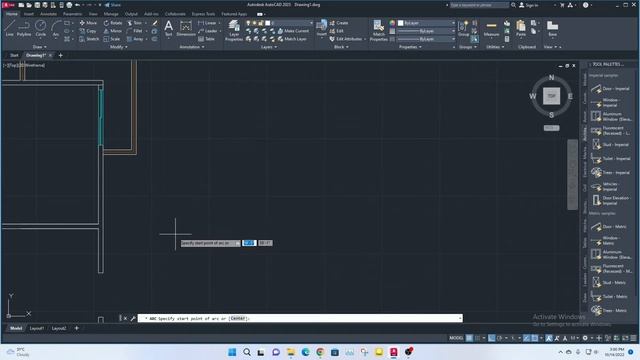This screenshot has height=360, width=640.
Task: Open the Windows Start menu
Action: pos(232,352)
